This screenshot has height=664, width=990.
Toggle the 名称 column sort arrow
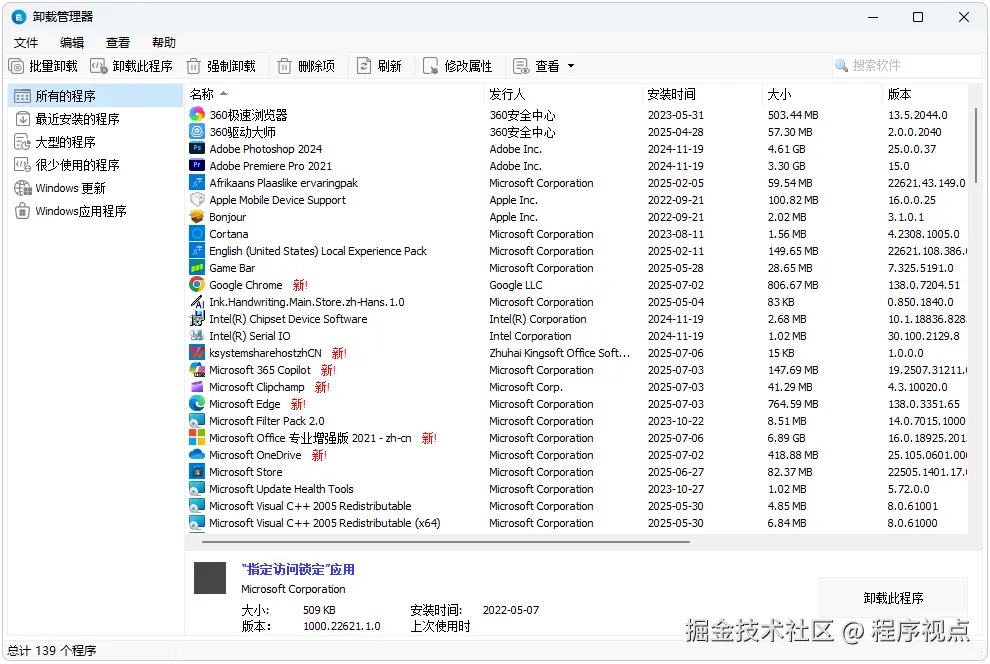click(x=222, y=94)
